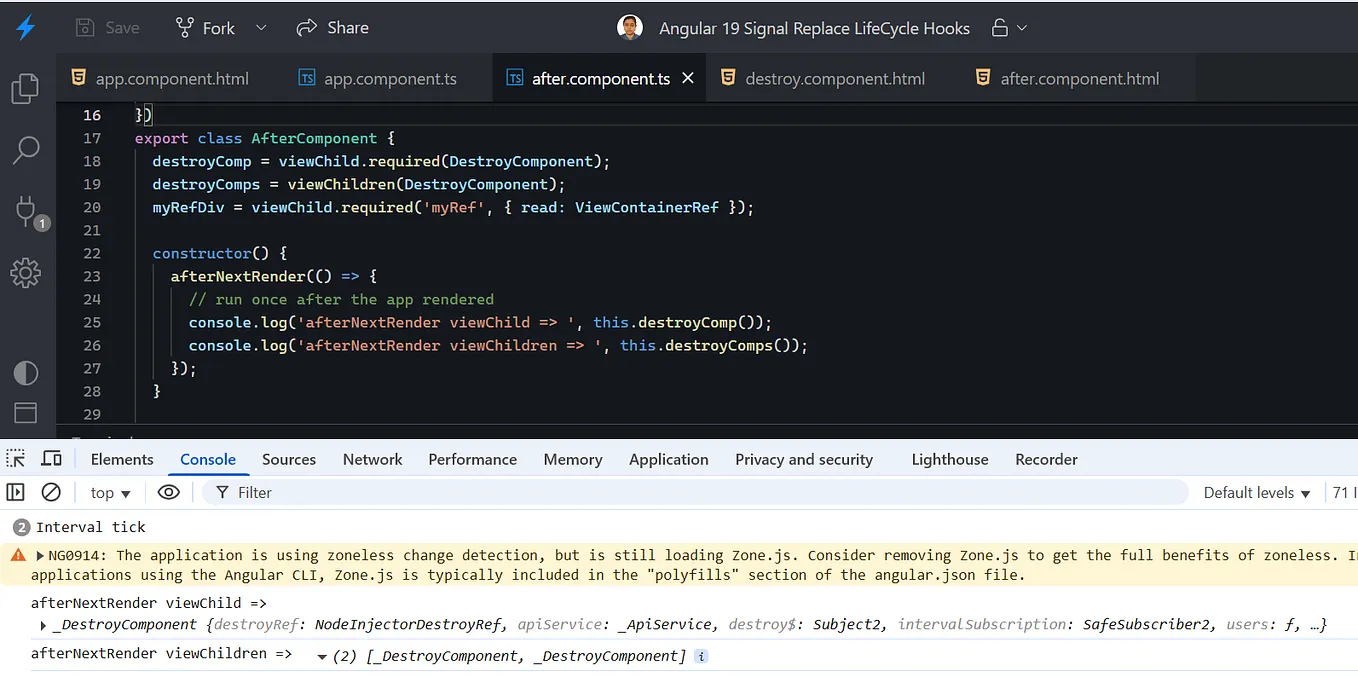The image size is (1358, 678).
Task: Click the StackBlitz lightning bolt logo
Action: (26, 28)
